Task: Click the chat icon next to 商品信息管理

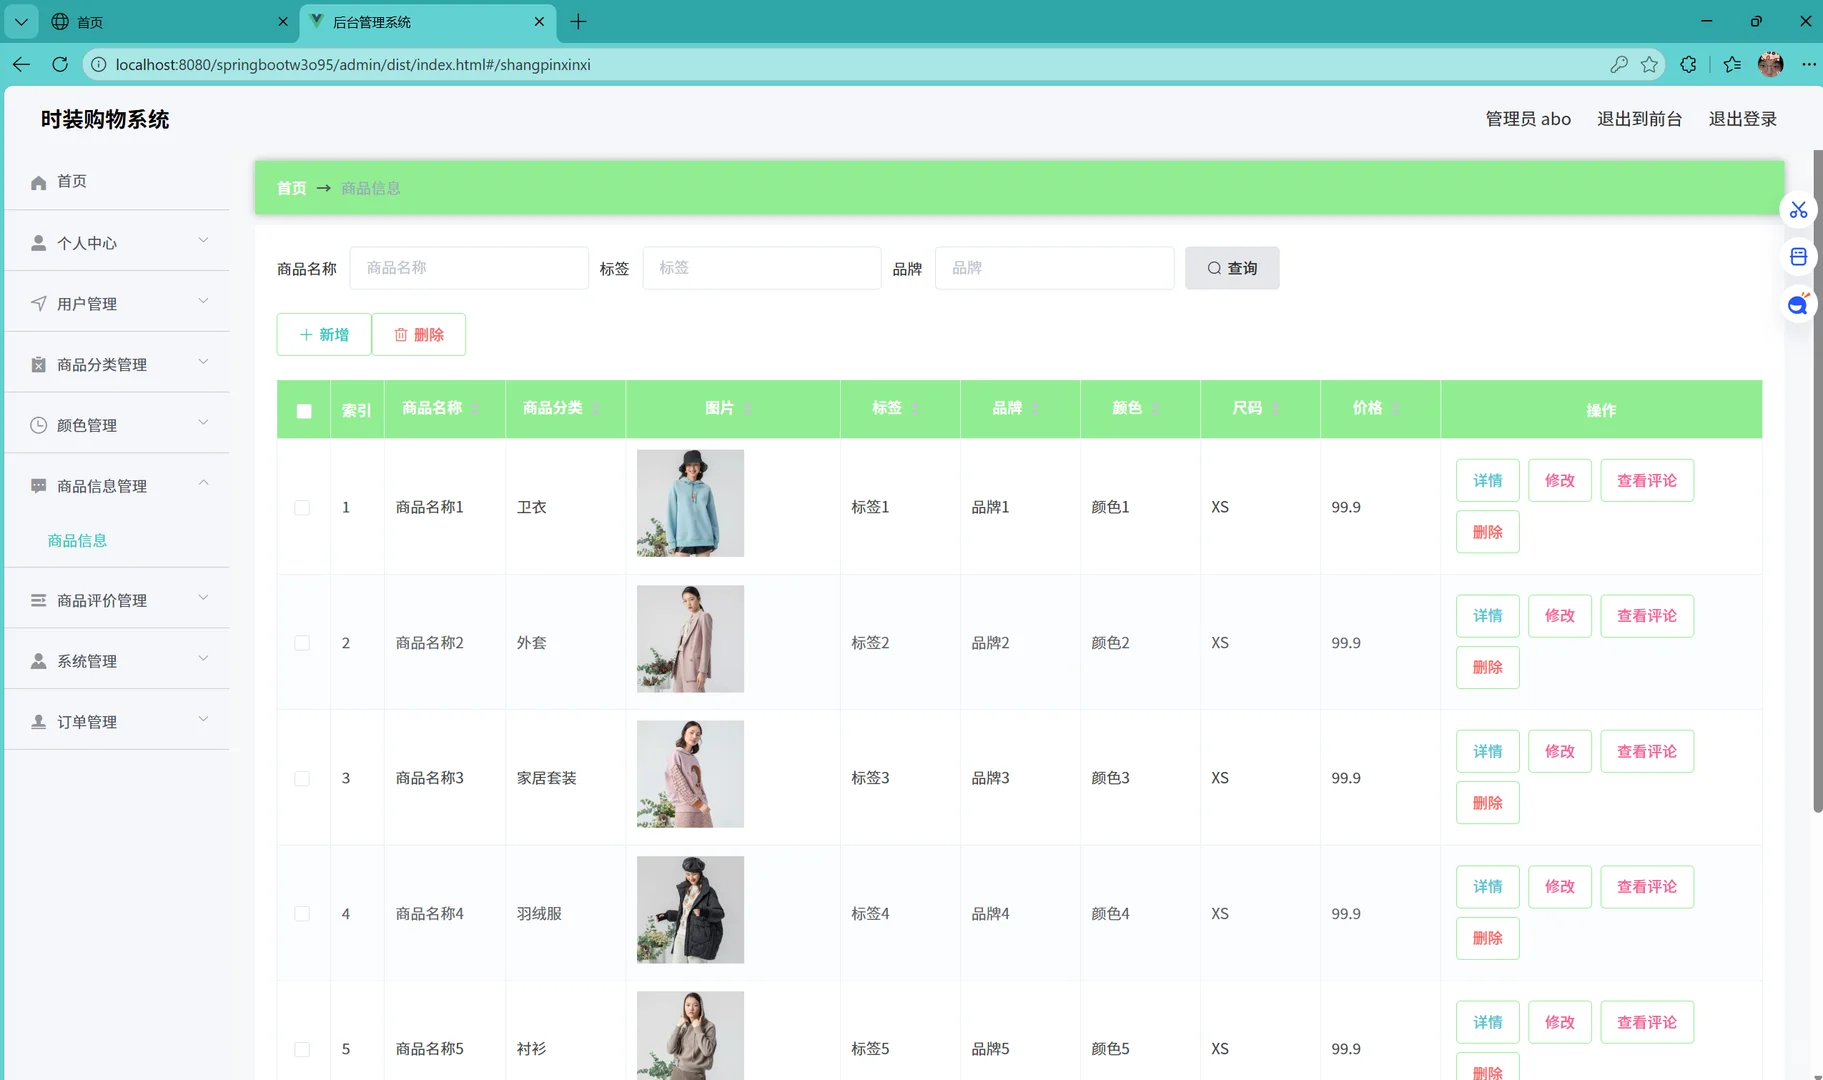Action: [x=39, y=486]
